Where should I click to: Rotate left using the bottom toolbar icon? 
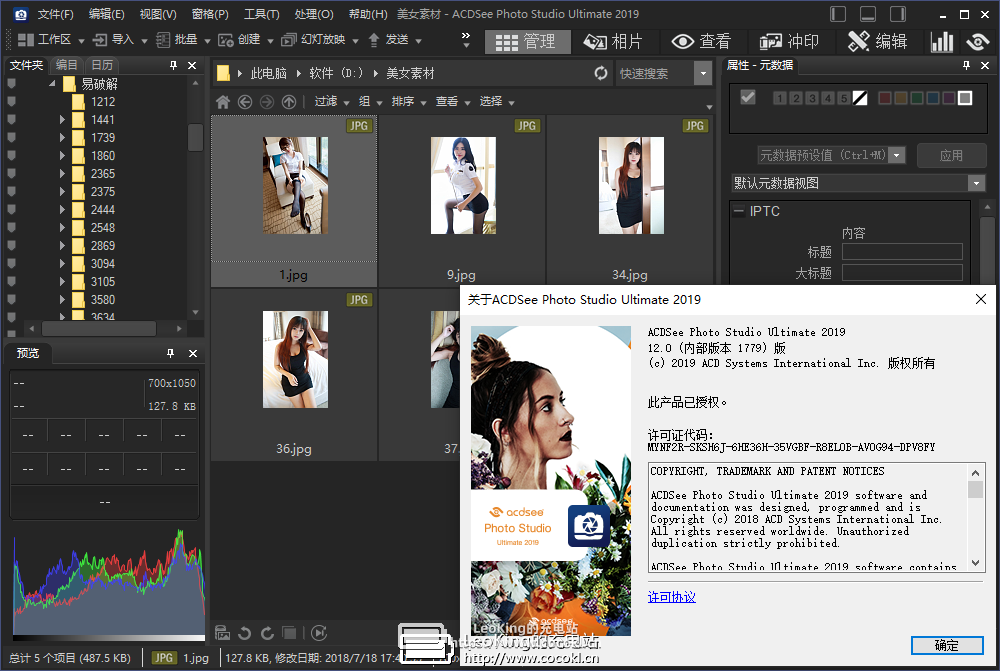click(244, 633)
